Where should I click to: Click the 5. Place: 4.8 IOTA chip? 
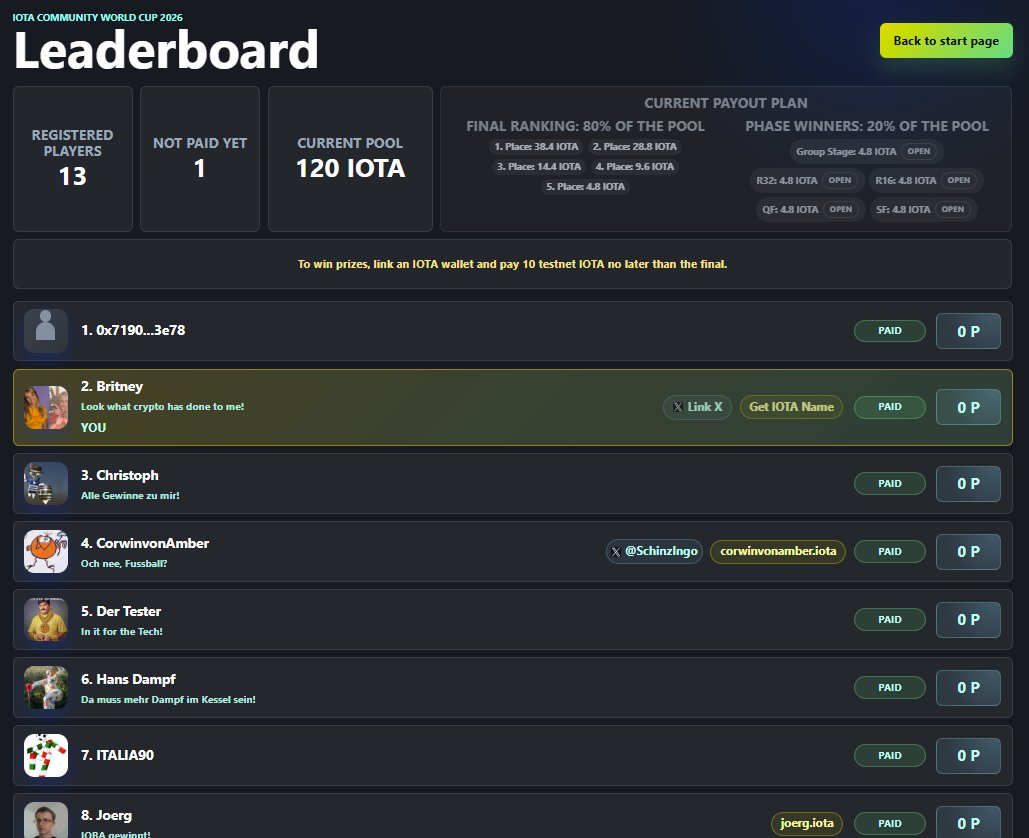point(585,187)
